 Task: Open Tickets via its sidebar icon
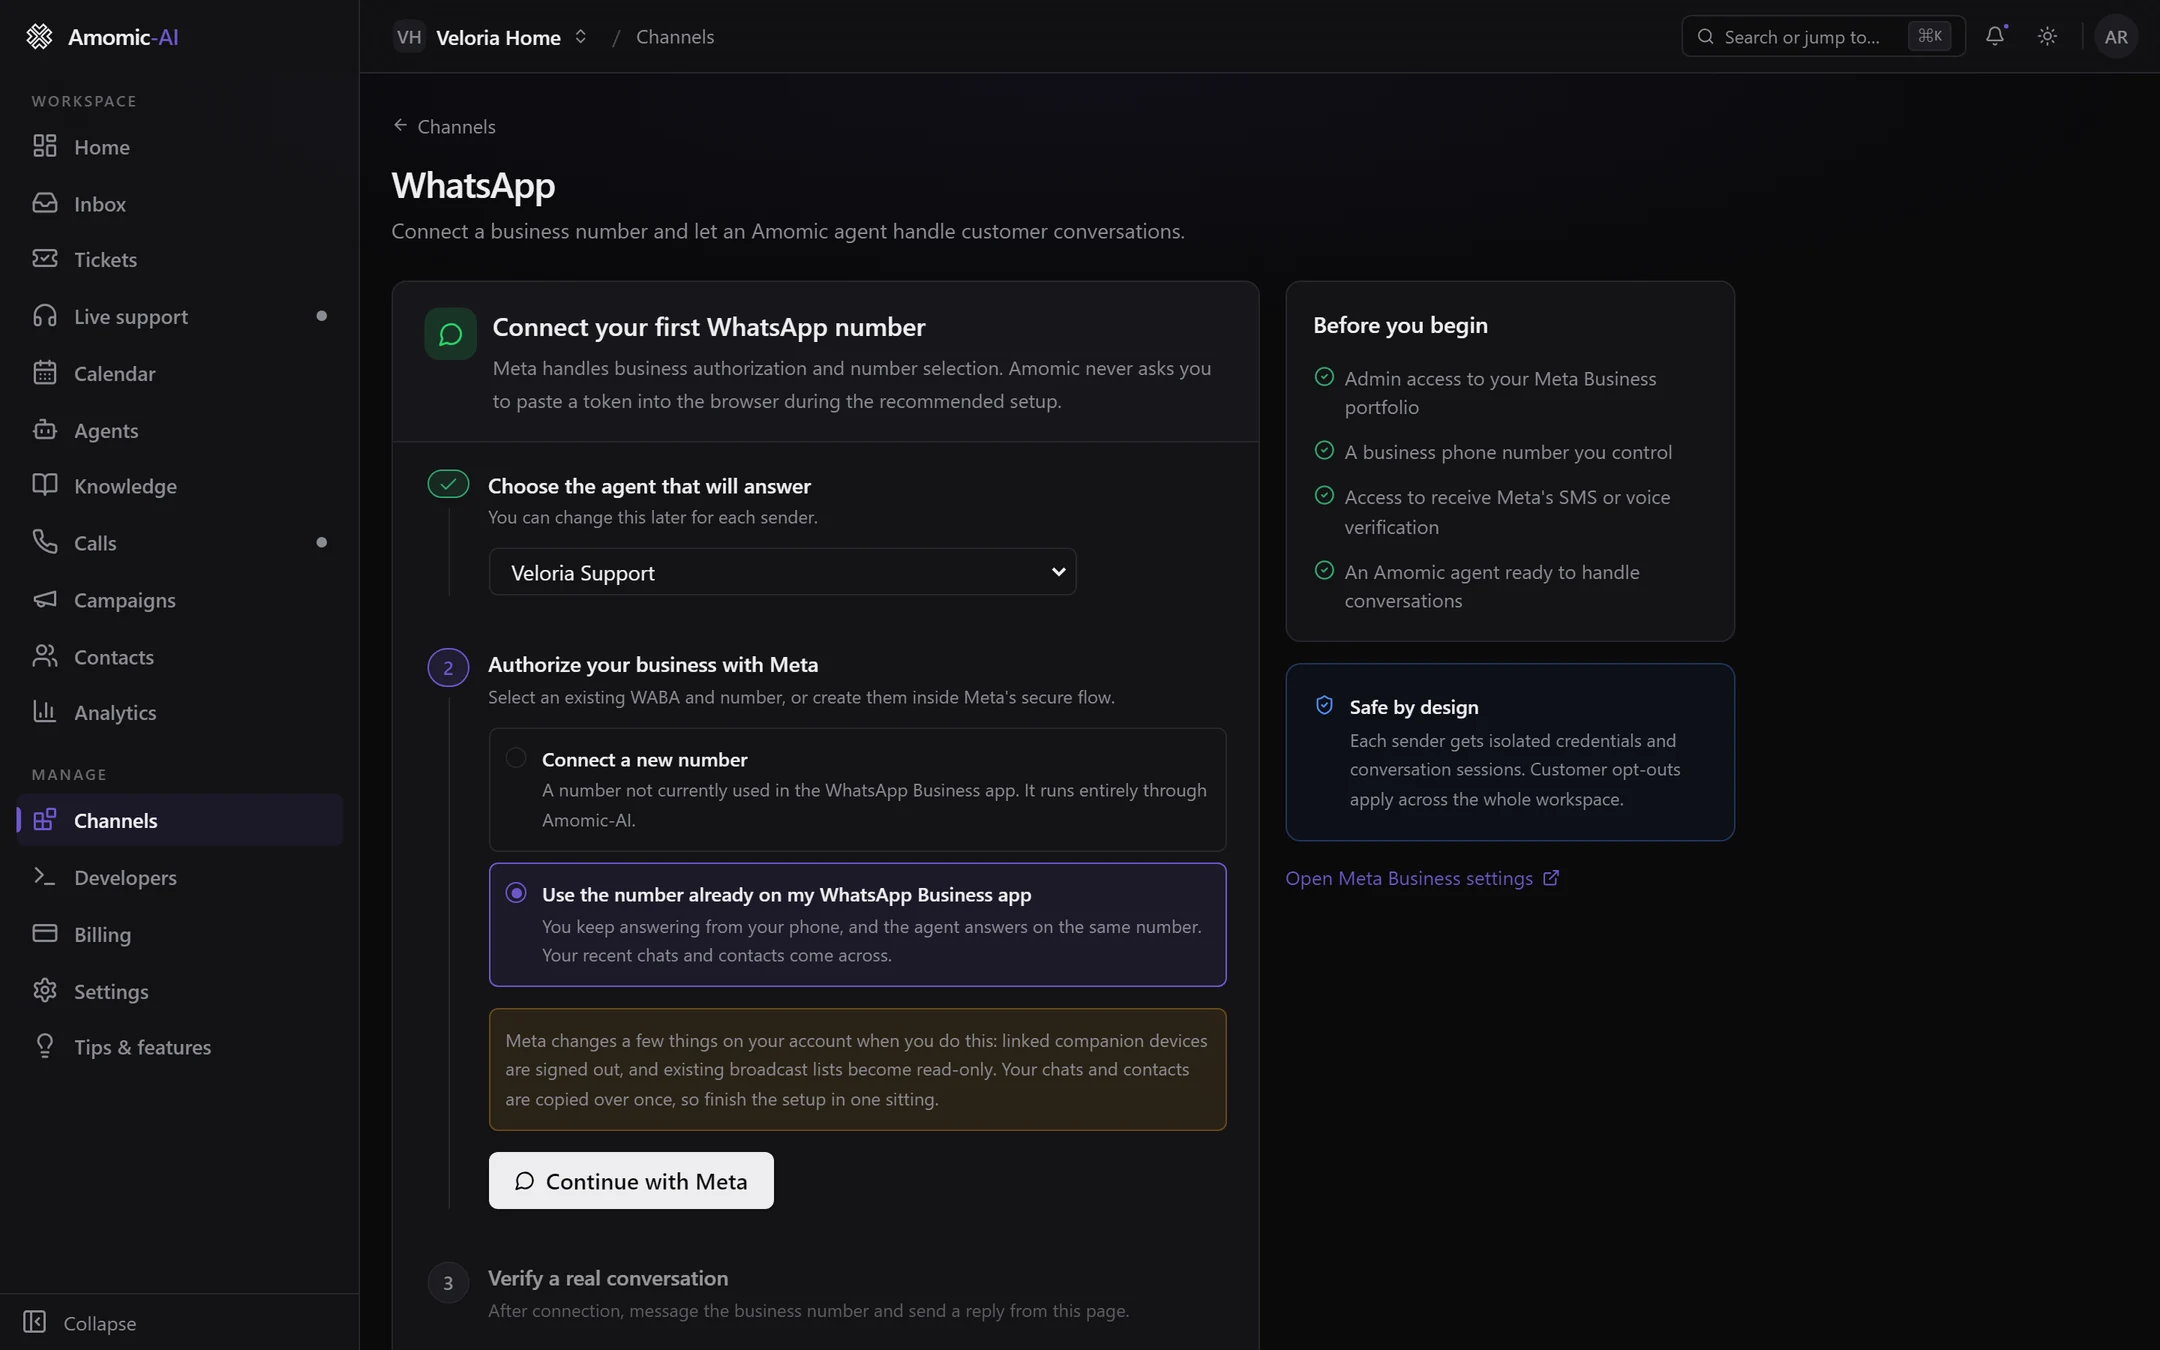(44, 259)
